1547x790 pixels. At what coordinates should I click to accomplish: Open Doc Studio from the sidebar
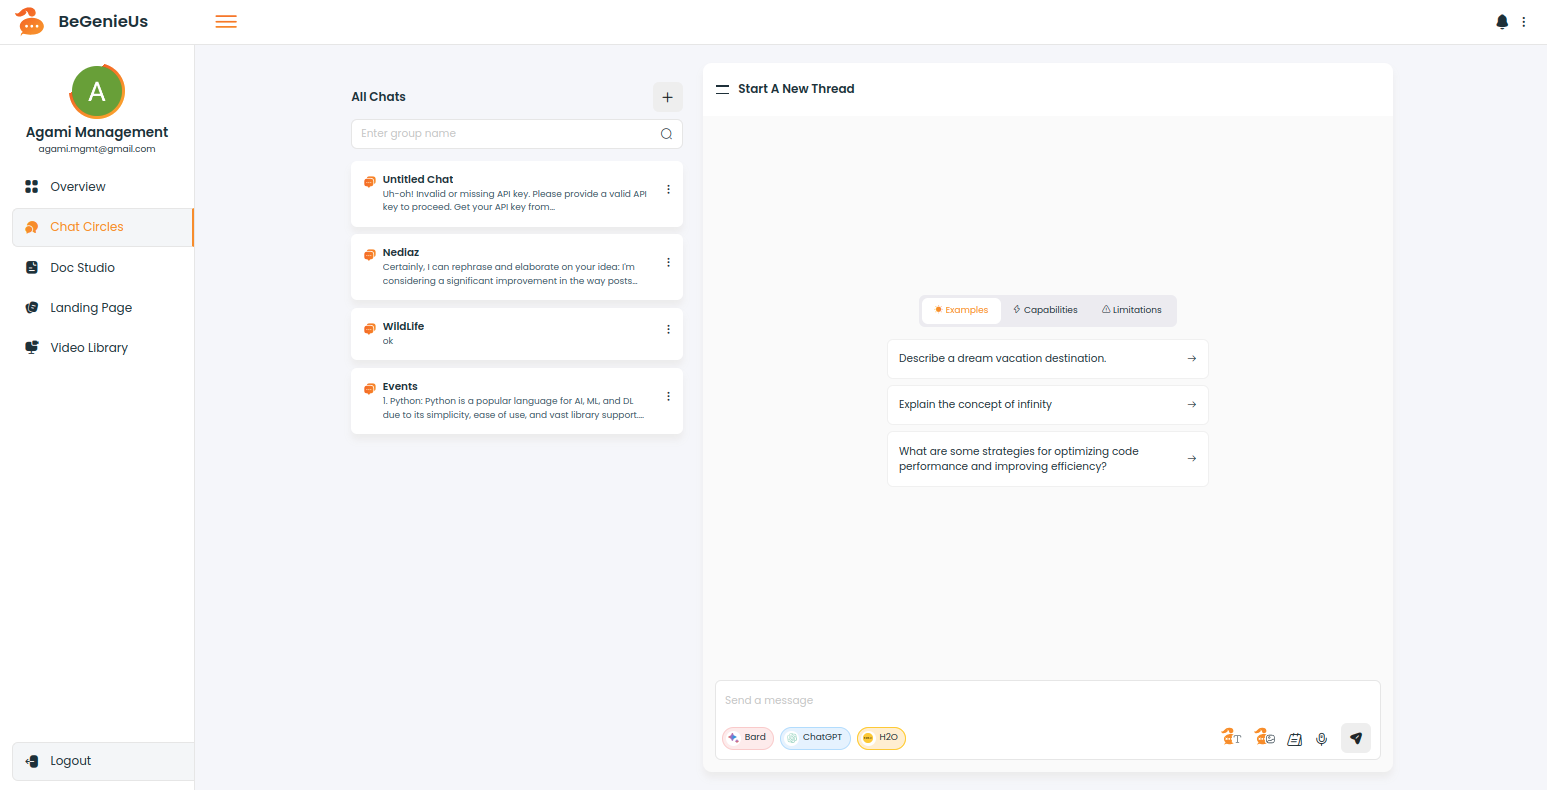82,268
